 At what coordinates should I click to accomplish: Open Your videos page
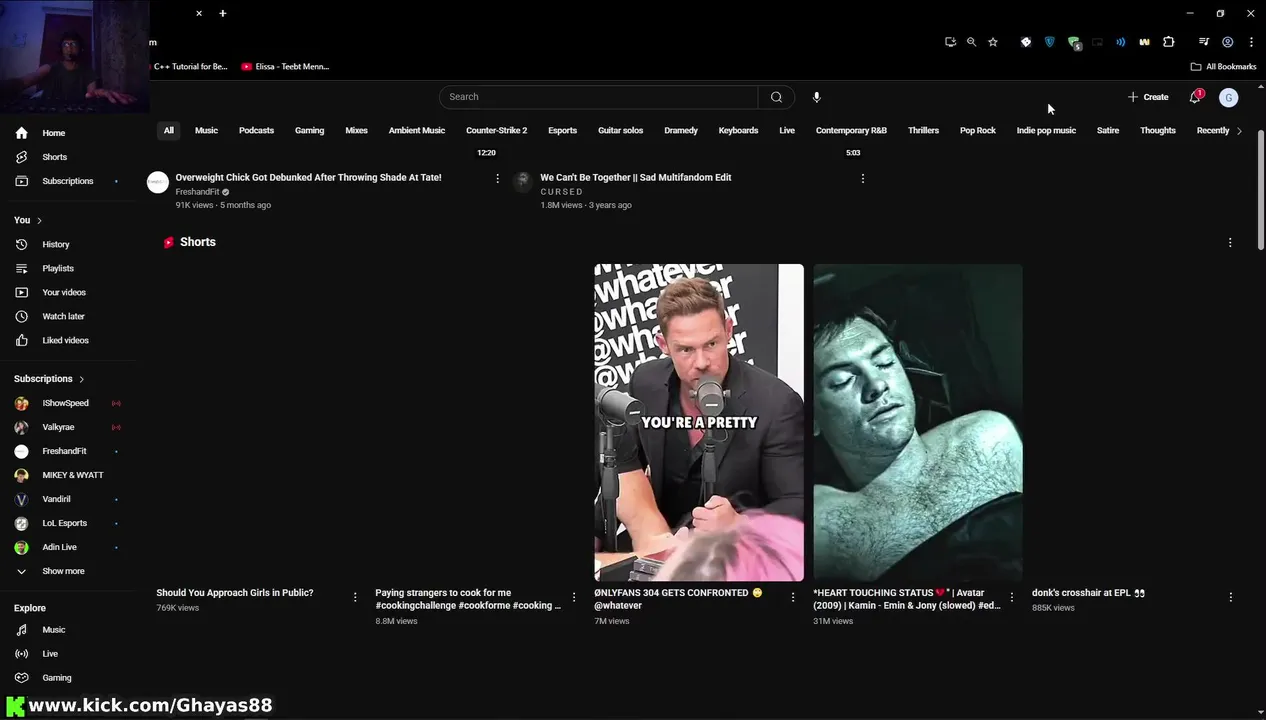pos(63,292)
